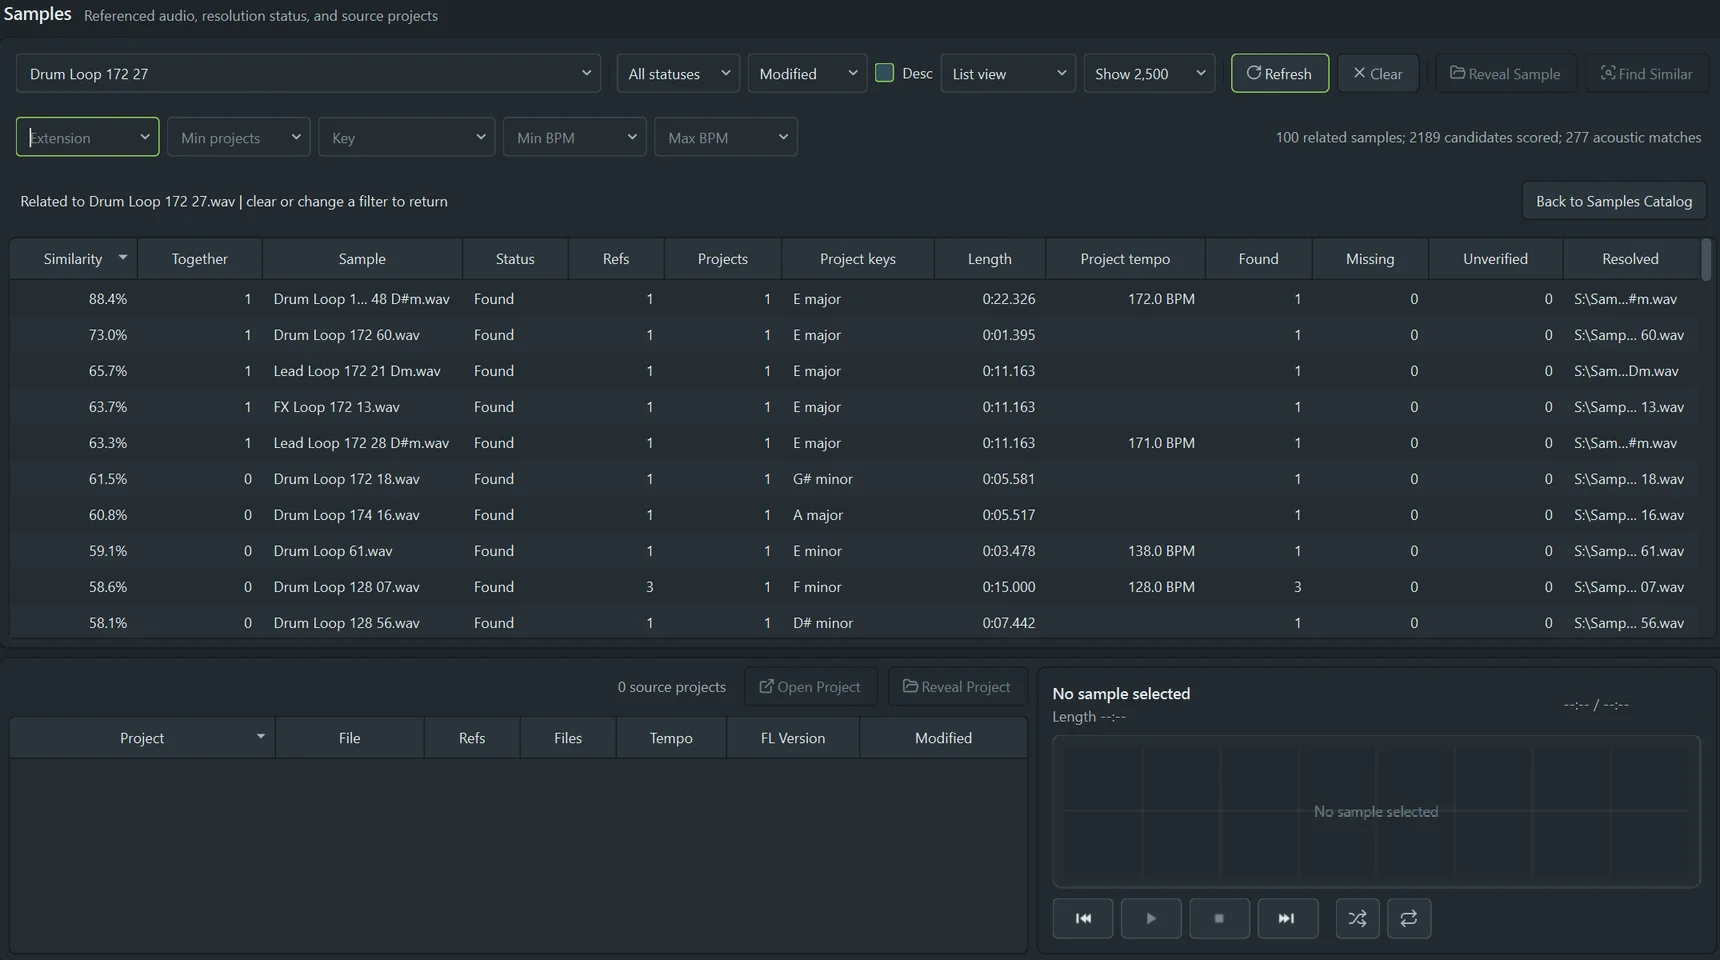Select row FX Loop 172 13.wav
Screen dimensions: 1720x960
(x=855, y=406)
